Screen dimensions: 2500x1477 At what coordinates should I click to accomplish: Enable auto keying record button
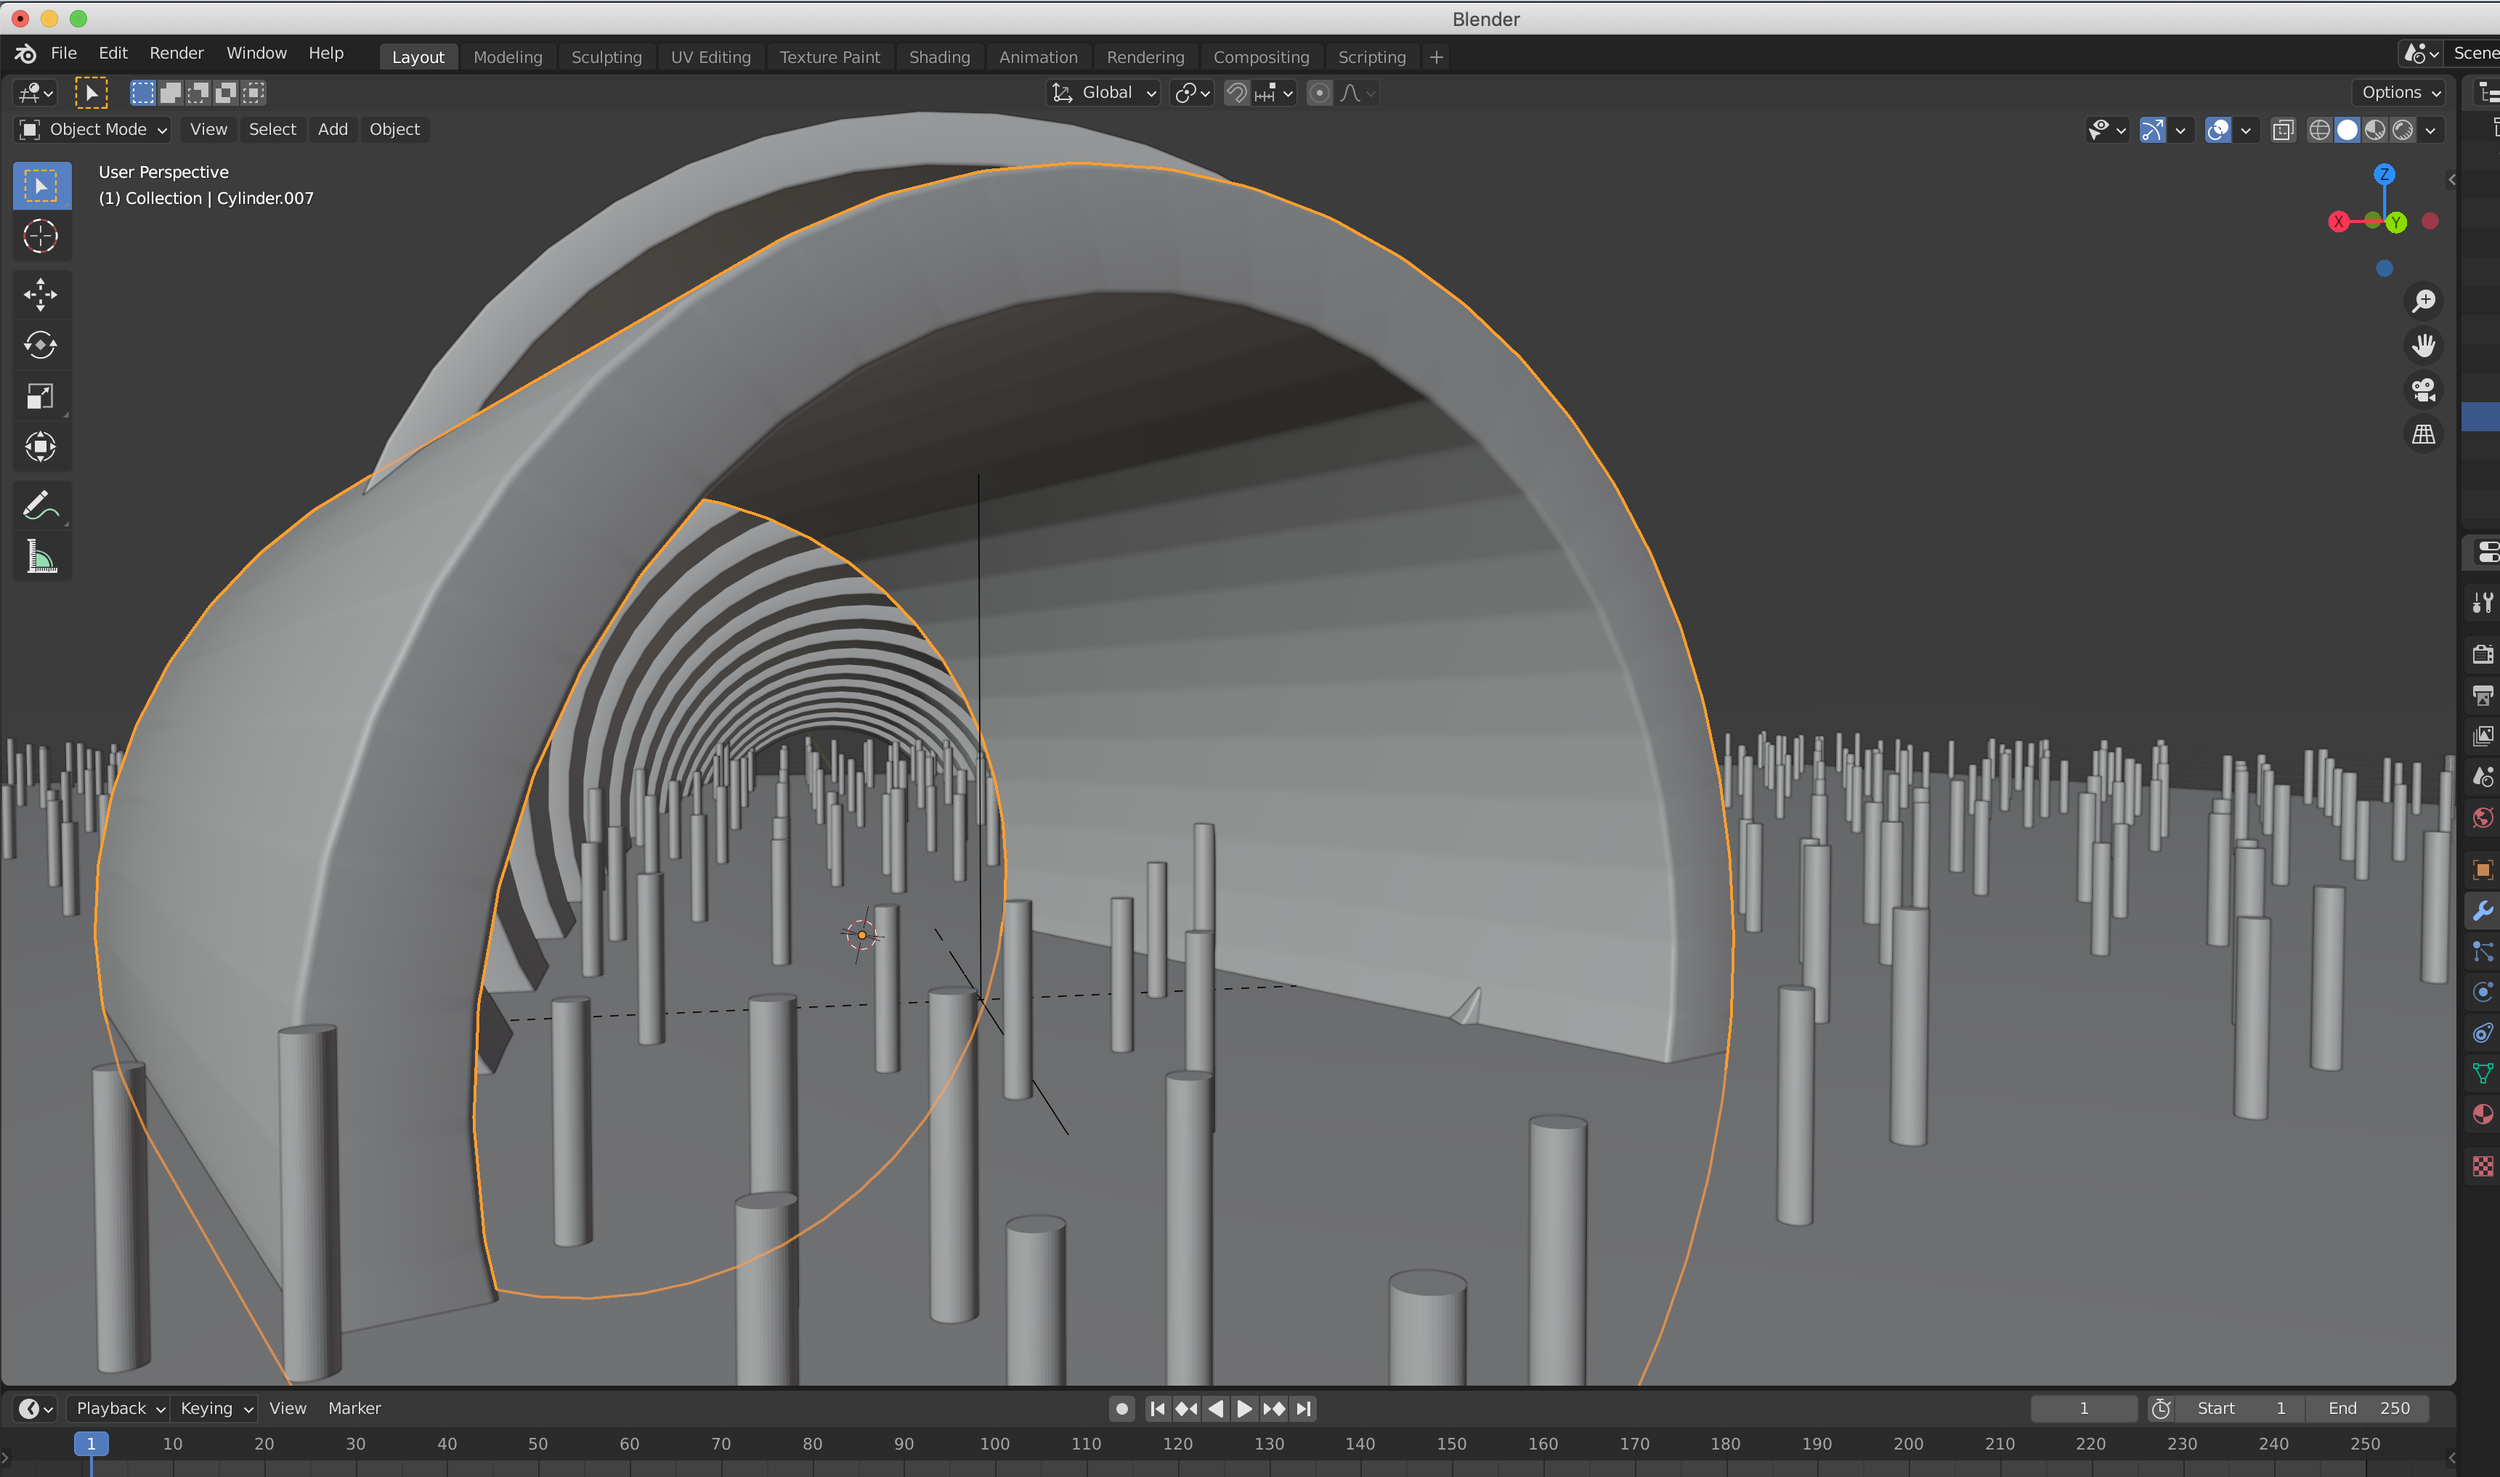[1122, 1408]
